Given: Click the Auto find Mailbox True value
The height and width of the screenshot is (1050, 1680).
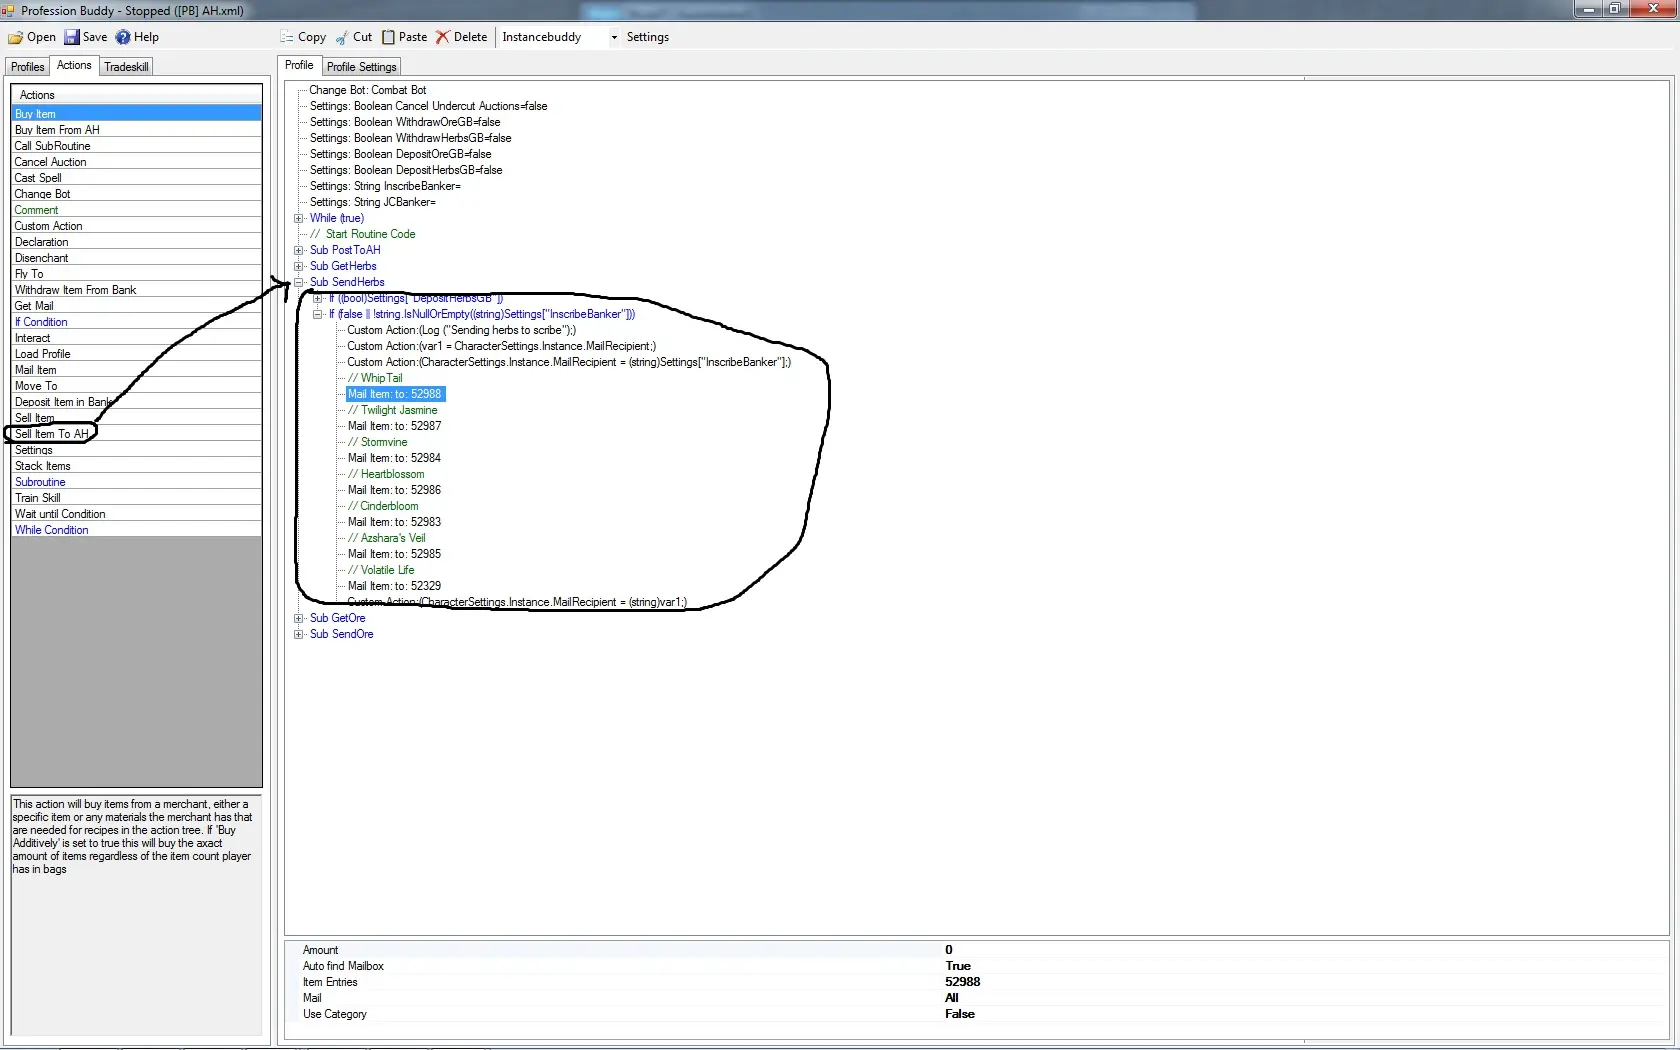Looking at the screenshot, I should (x=957, y=966).
